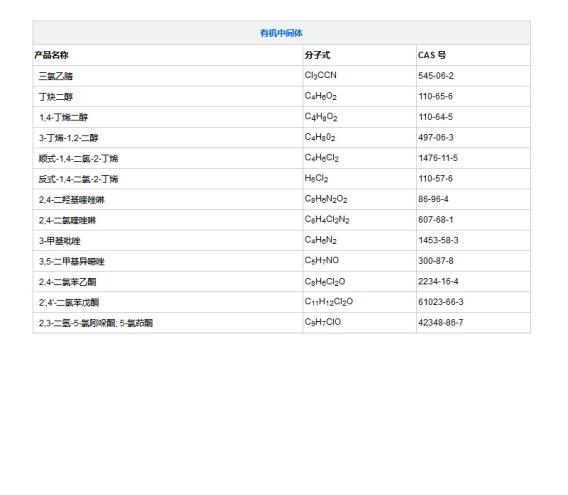Select the 3-丁烯-1,2-二醇 product name
This screenshot has height=495, width=568.
click(68, 138)
